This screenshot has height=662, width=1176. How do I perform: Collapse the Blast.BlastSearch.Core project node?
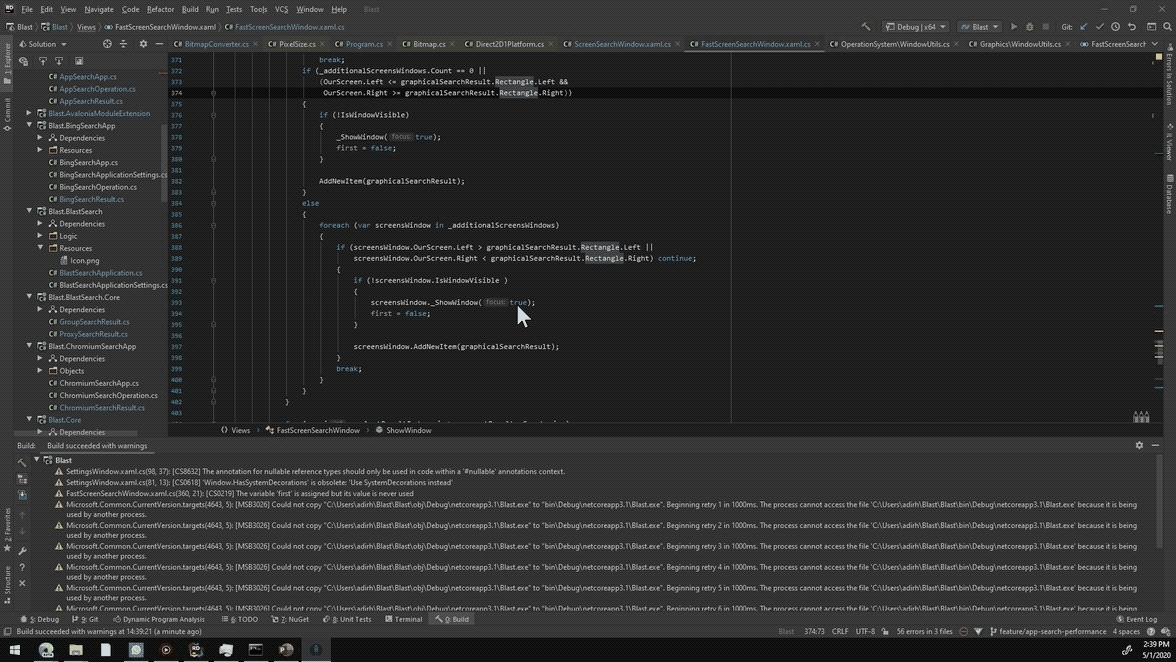[x=29, y=297]
